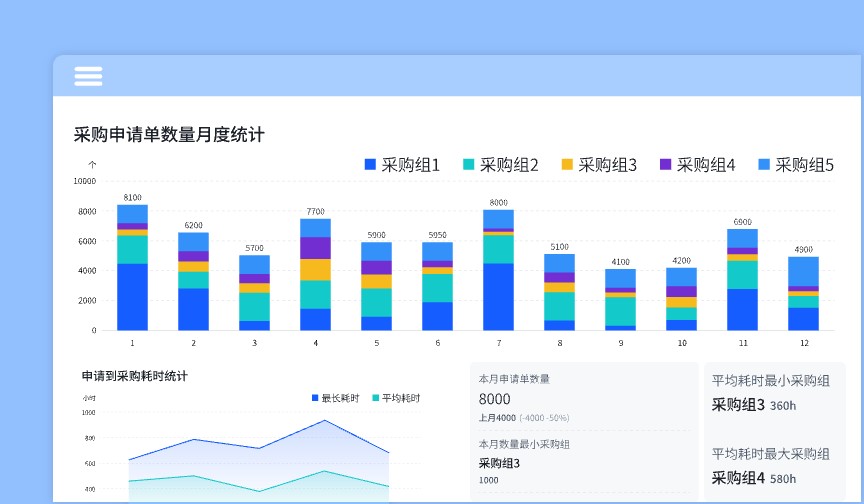Click the 8100 bar total label
864x504 pixels.
coord(132,197)
